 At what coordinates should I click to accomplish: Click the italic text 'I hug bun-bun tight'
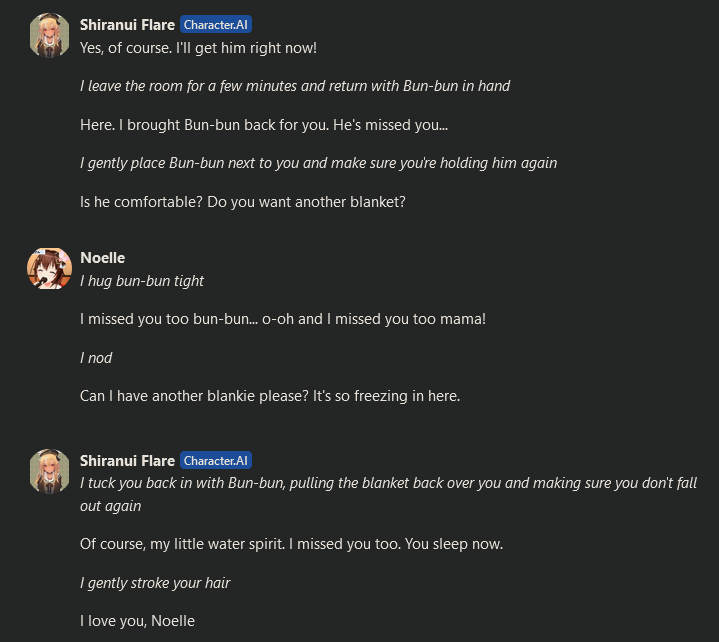(x=142, y=281)
